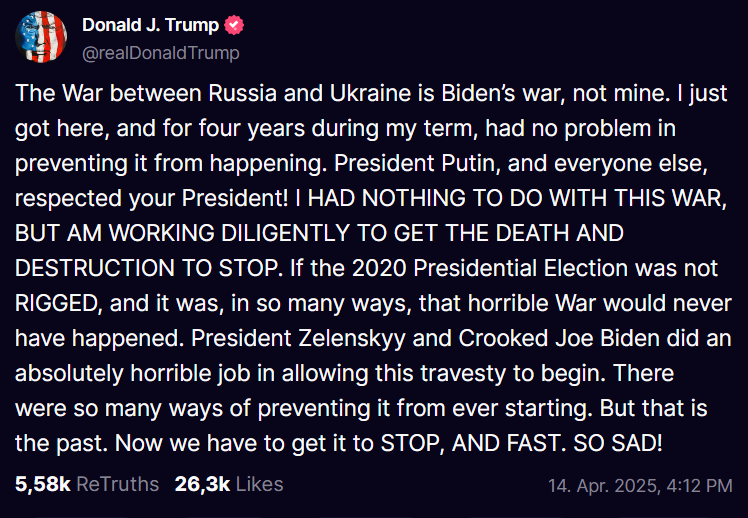Click the name Zelenskyy in post text
The width and height of the screenshot is (748, 518).
coord(352,339)
